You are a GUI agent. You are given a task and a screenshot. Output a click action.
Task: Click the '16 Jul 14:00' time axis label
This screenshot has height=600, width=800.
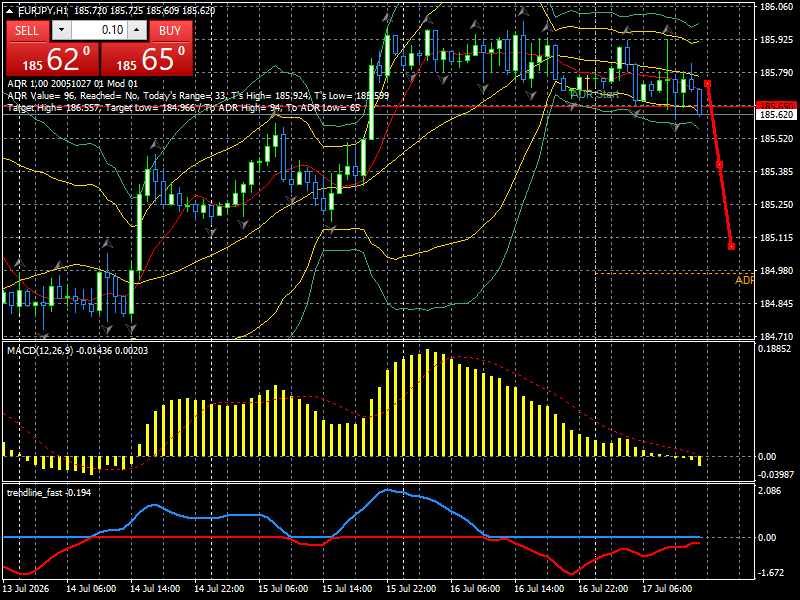539,588
